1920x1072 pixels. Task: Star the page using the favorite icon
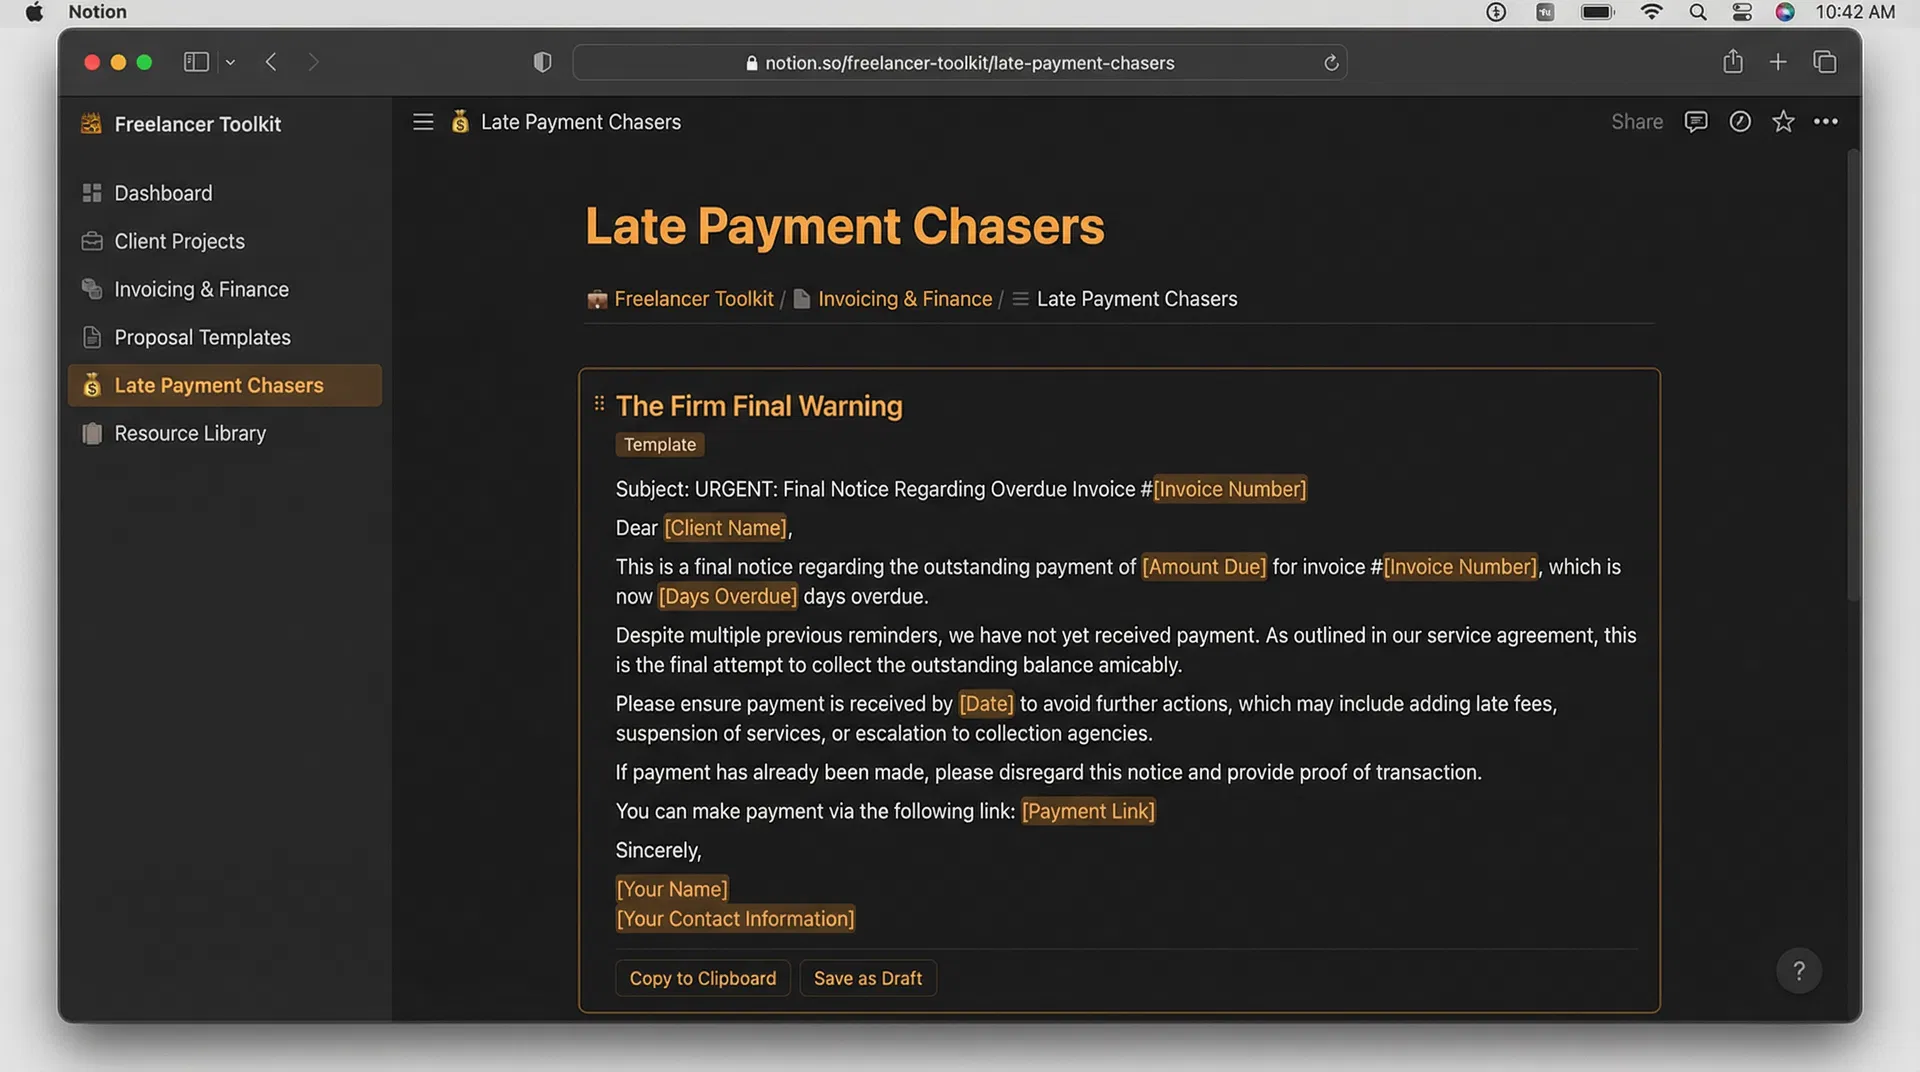click(1783, 121)
